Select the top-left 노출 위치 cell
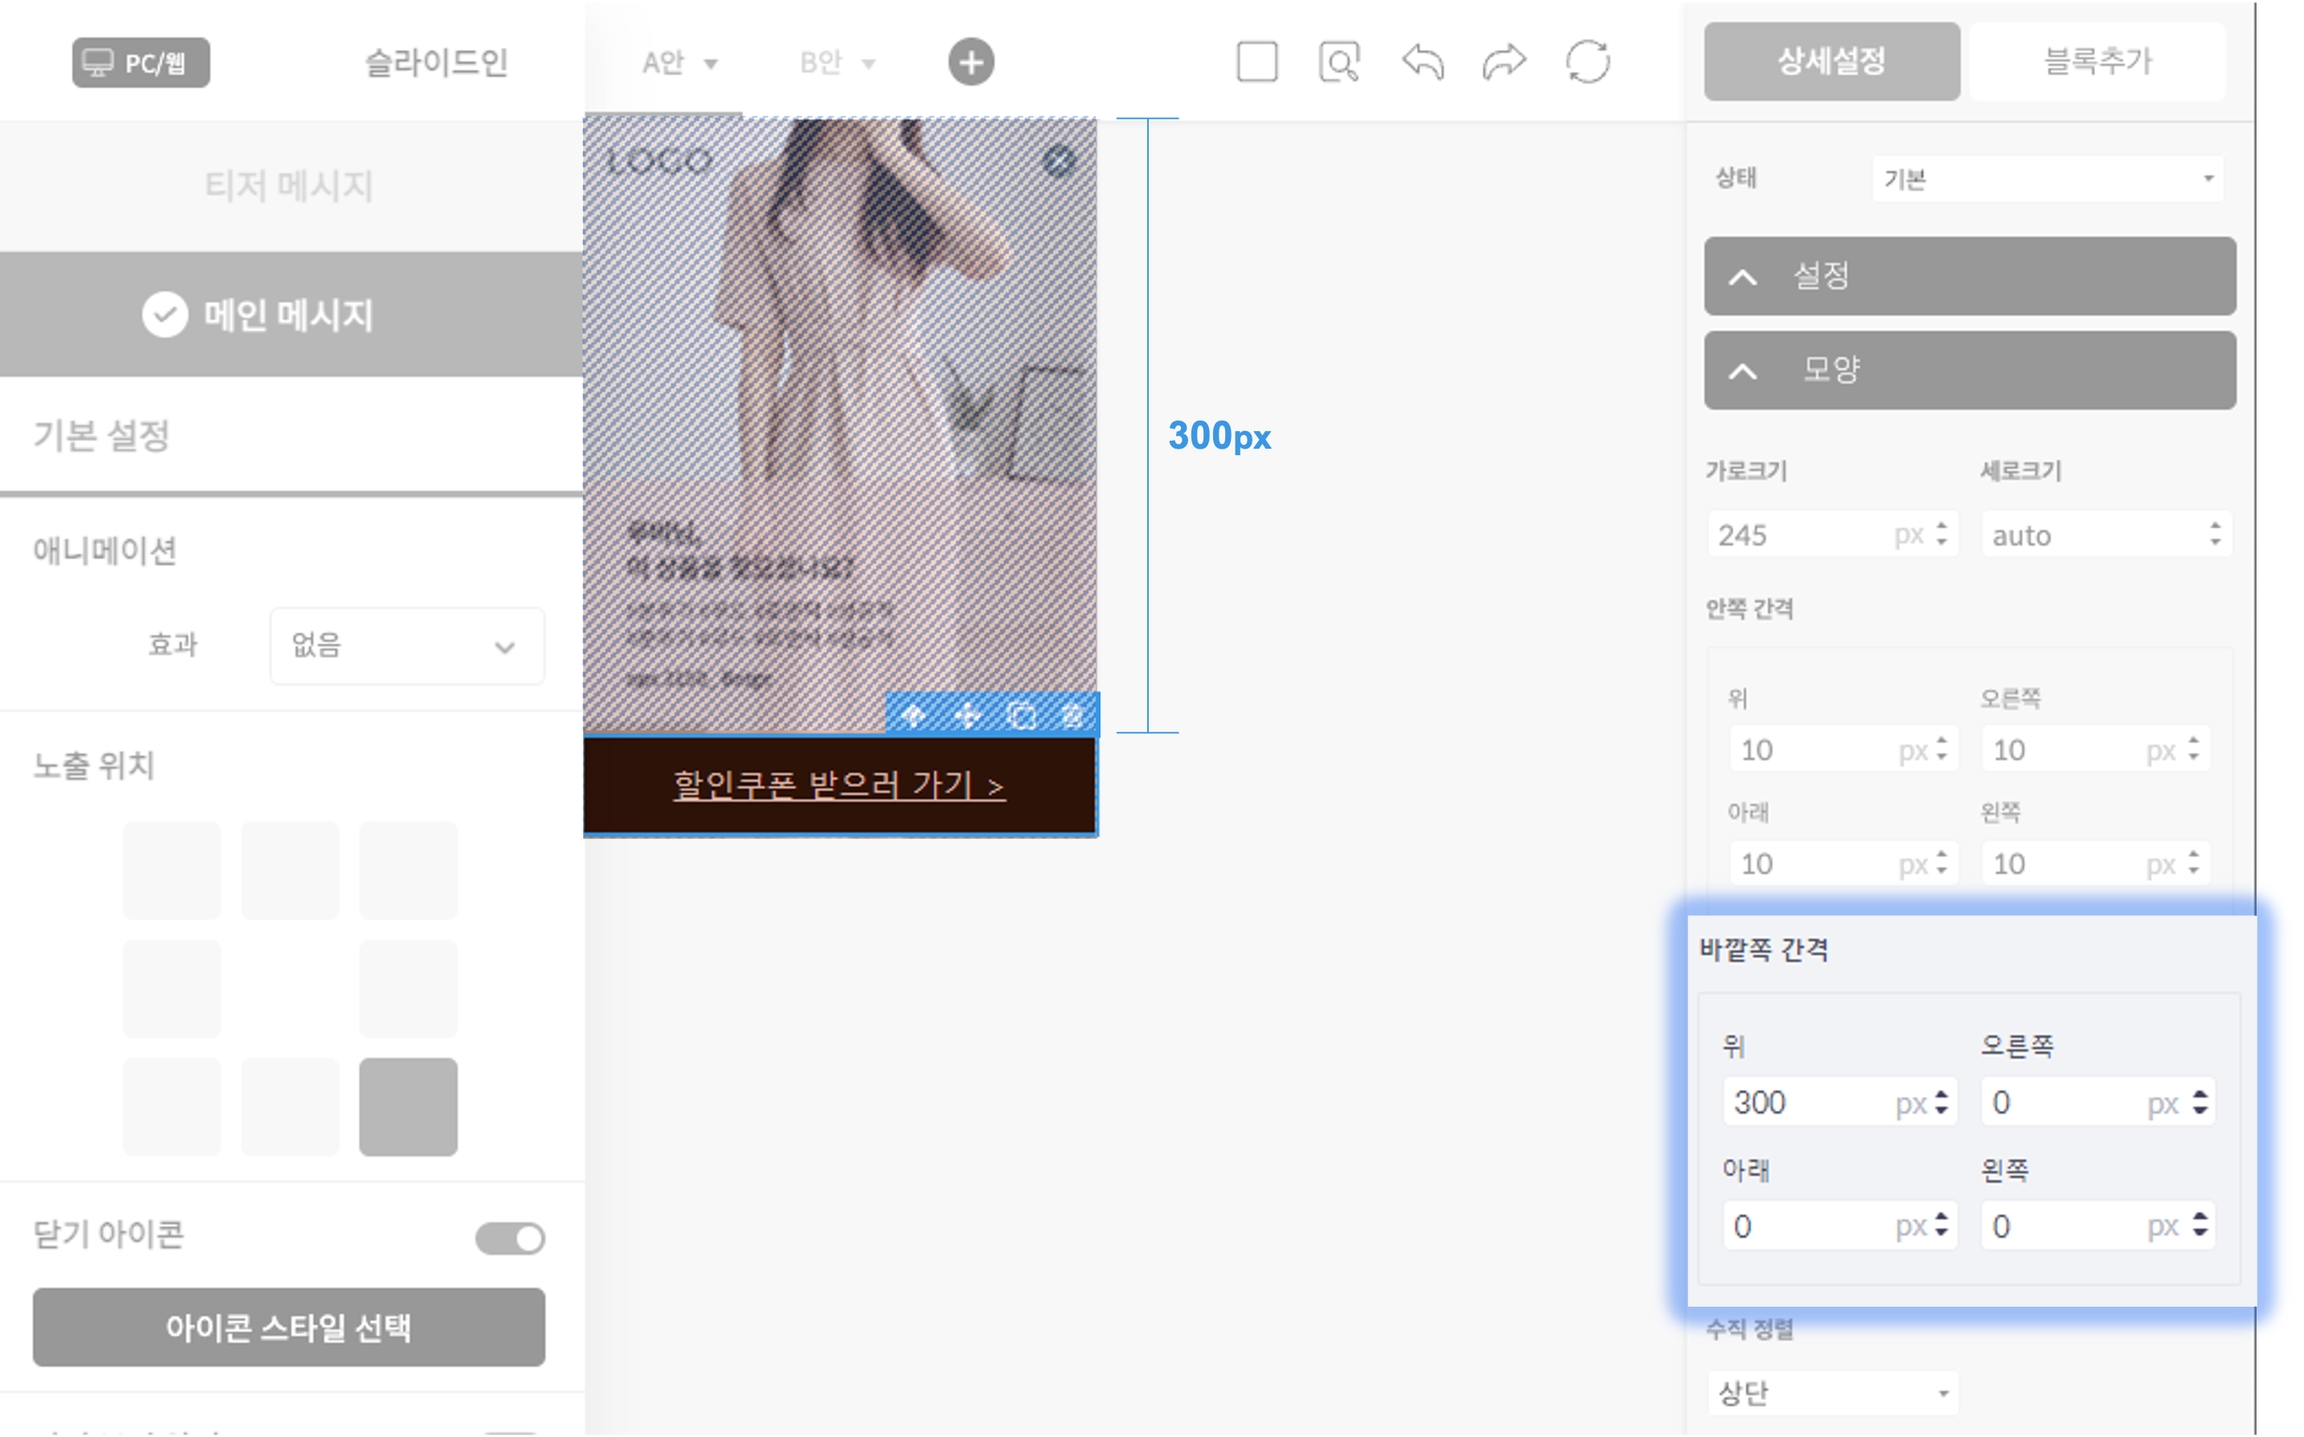2304x1437 pixels. coord(172,871)
